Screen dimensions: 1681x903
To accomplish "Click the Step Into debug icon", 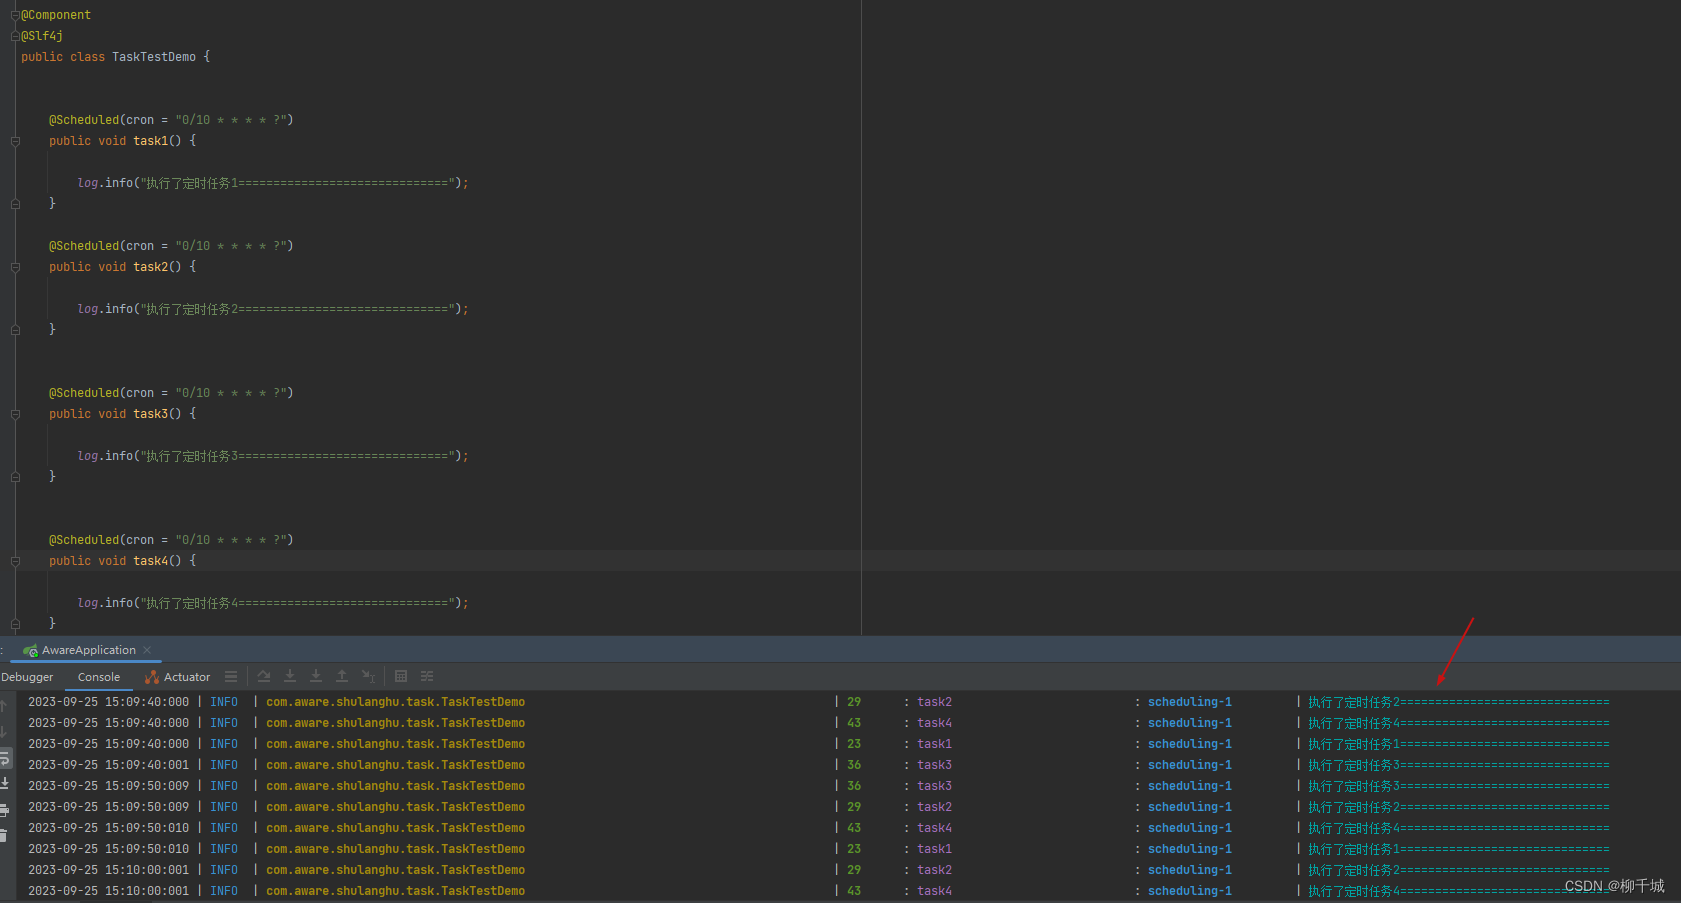I will pos(290,677).
